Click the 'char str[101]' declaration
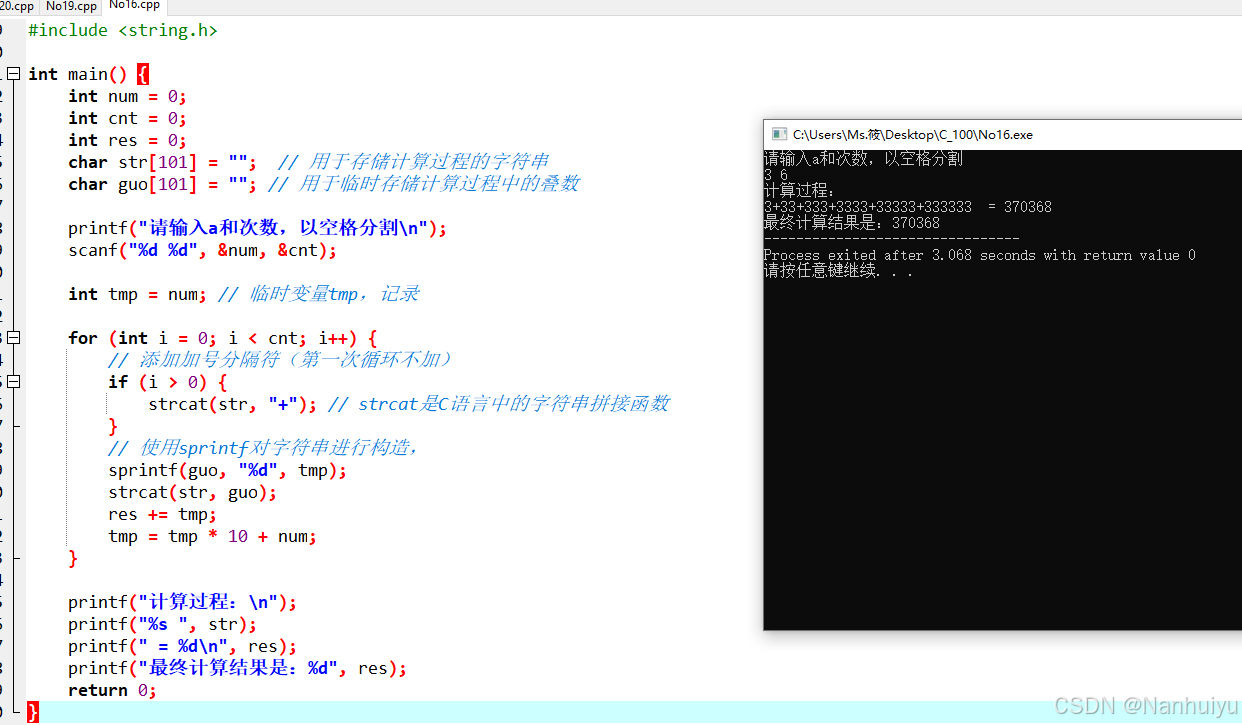Image resolution: width=1242 pixels, height=725 pixels. point(163,162)
